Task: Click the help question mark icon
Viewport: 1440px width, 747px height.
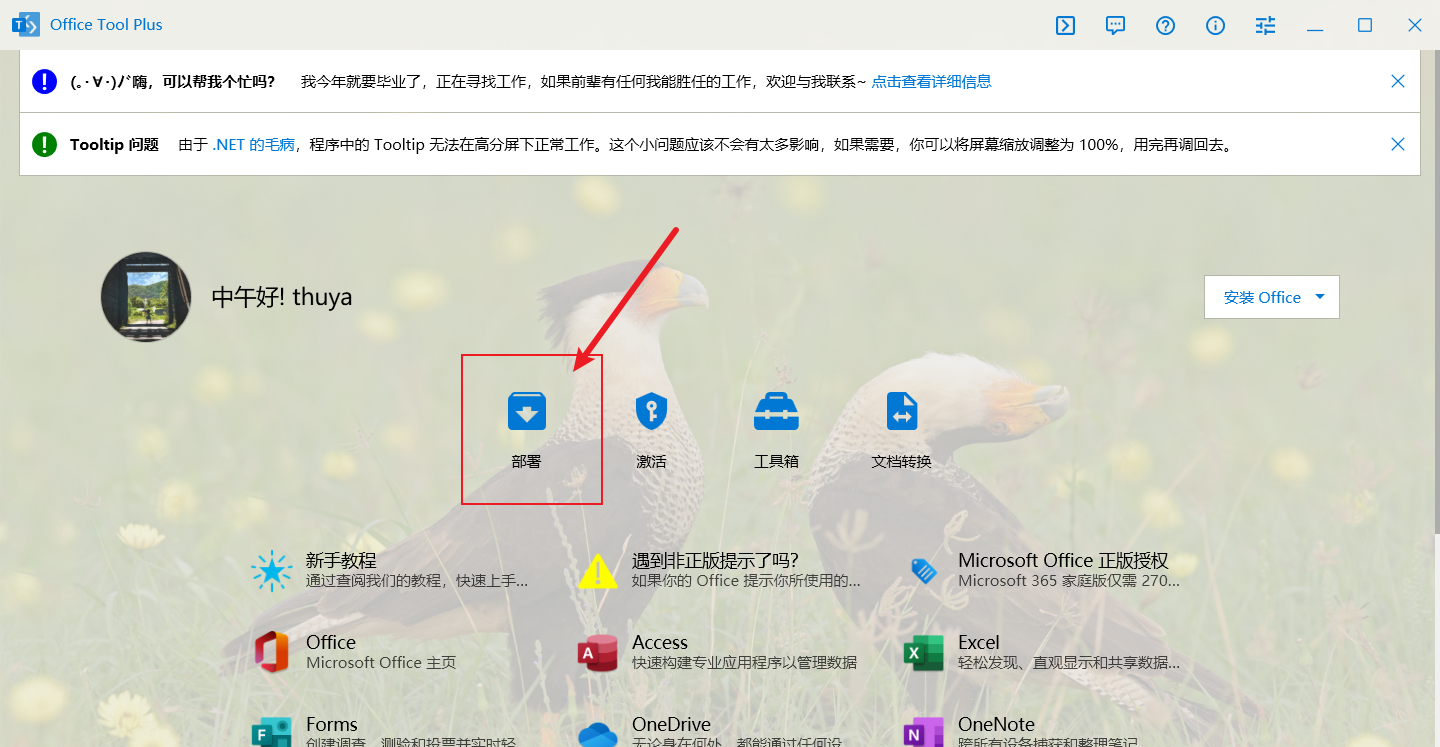Action: click(1165, 25)
